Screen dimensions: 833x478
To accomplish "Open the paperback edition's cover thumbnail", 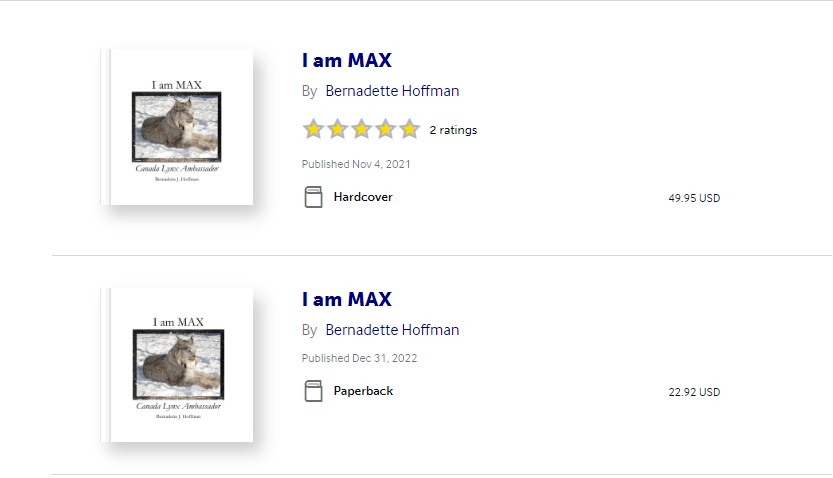I will [177, 365].
